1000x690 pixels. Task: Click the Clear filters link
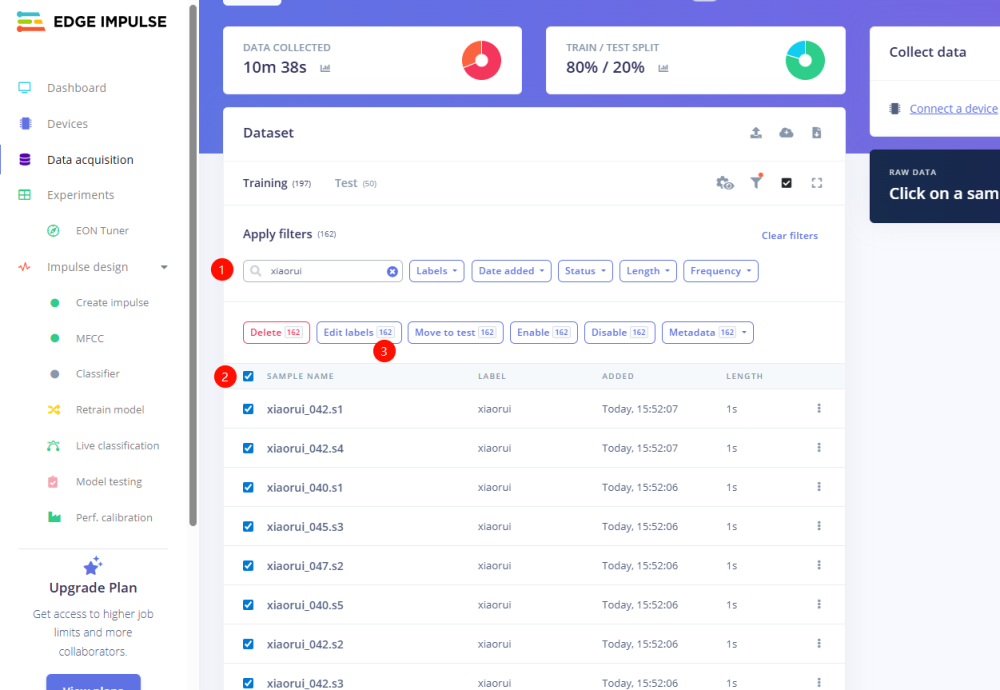click(x=789, y=236)
